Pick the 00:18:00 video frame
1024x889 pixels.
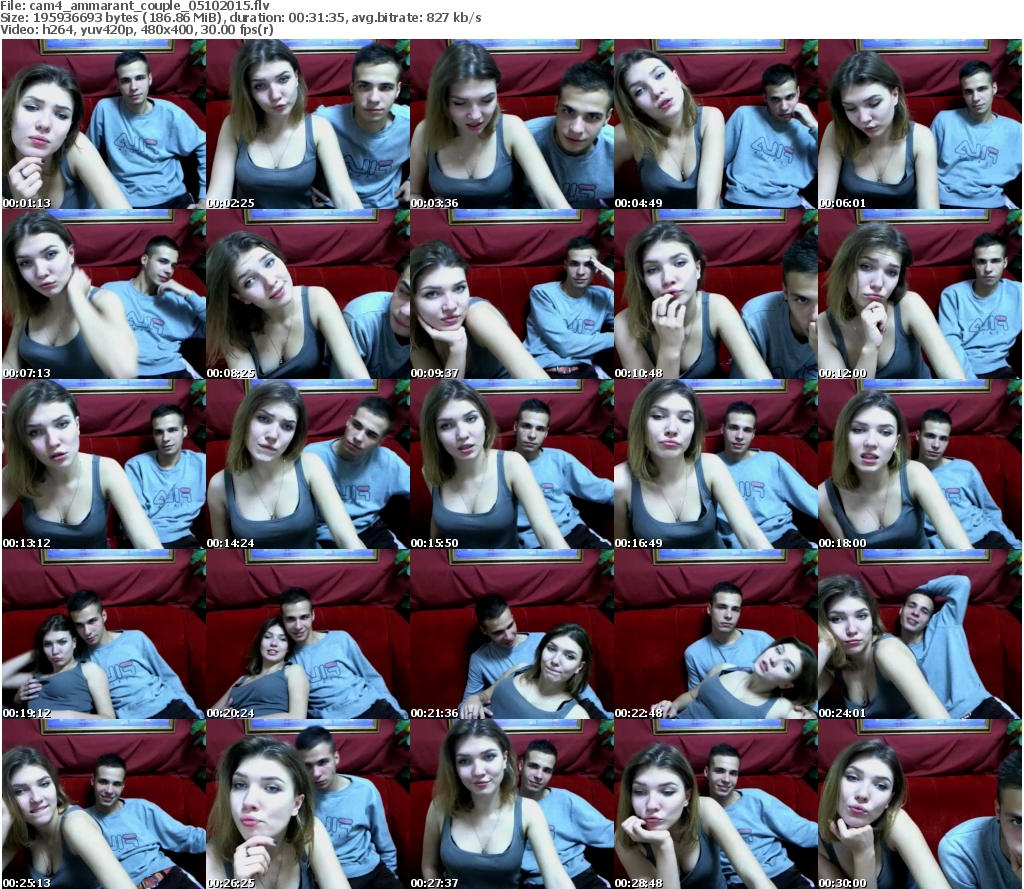tap(920, 464)
